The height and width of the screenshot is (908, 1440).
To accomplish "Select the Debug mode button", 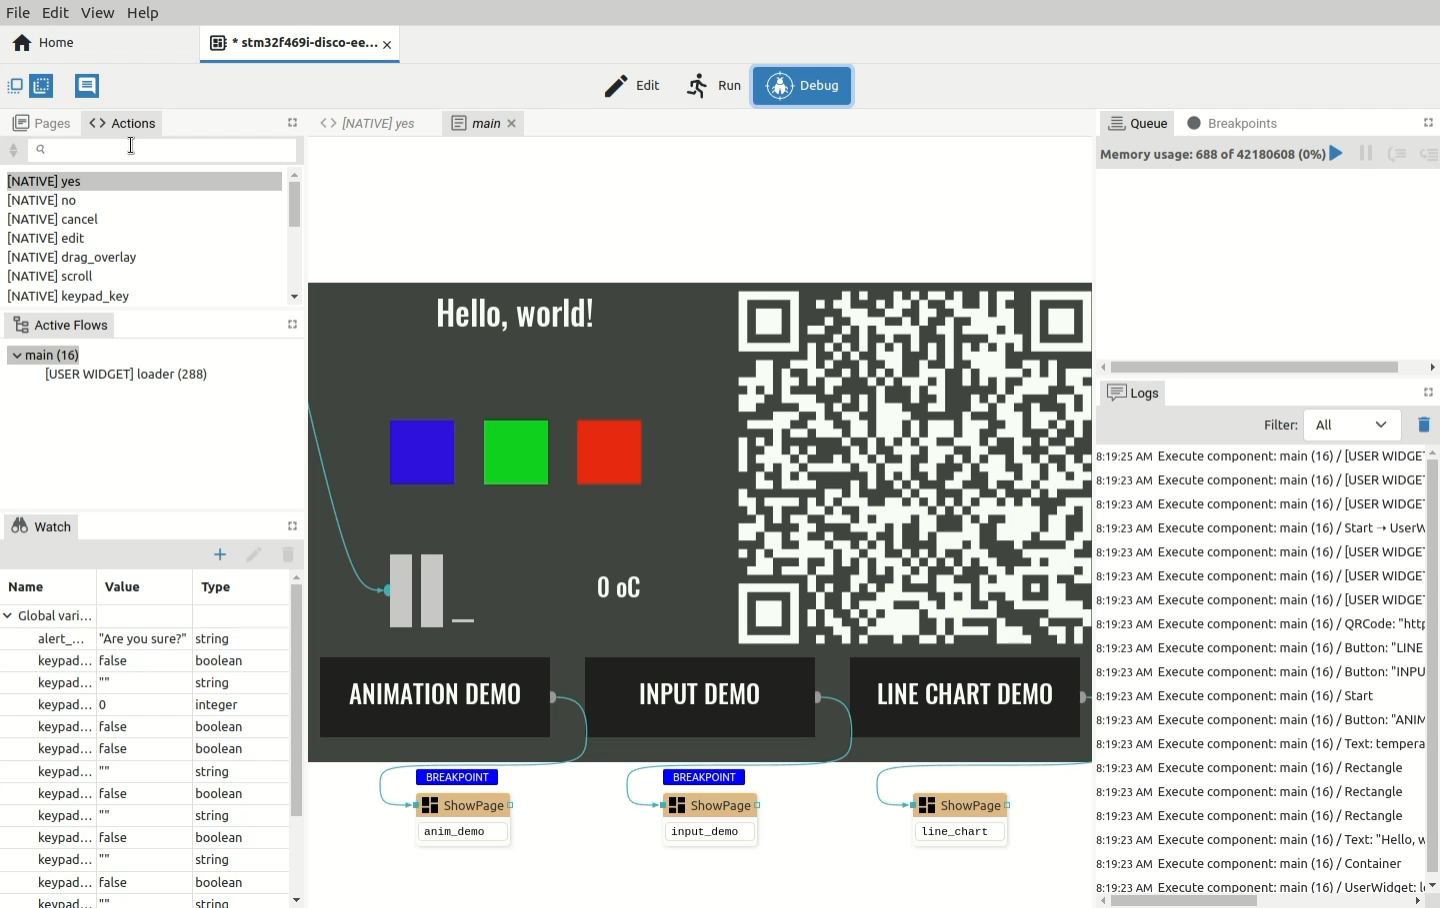I will [803, 86].
